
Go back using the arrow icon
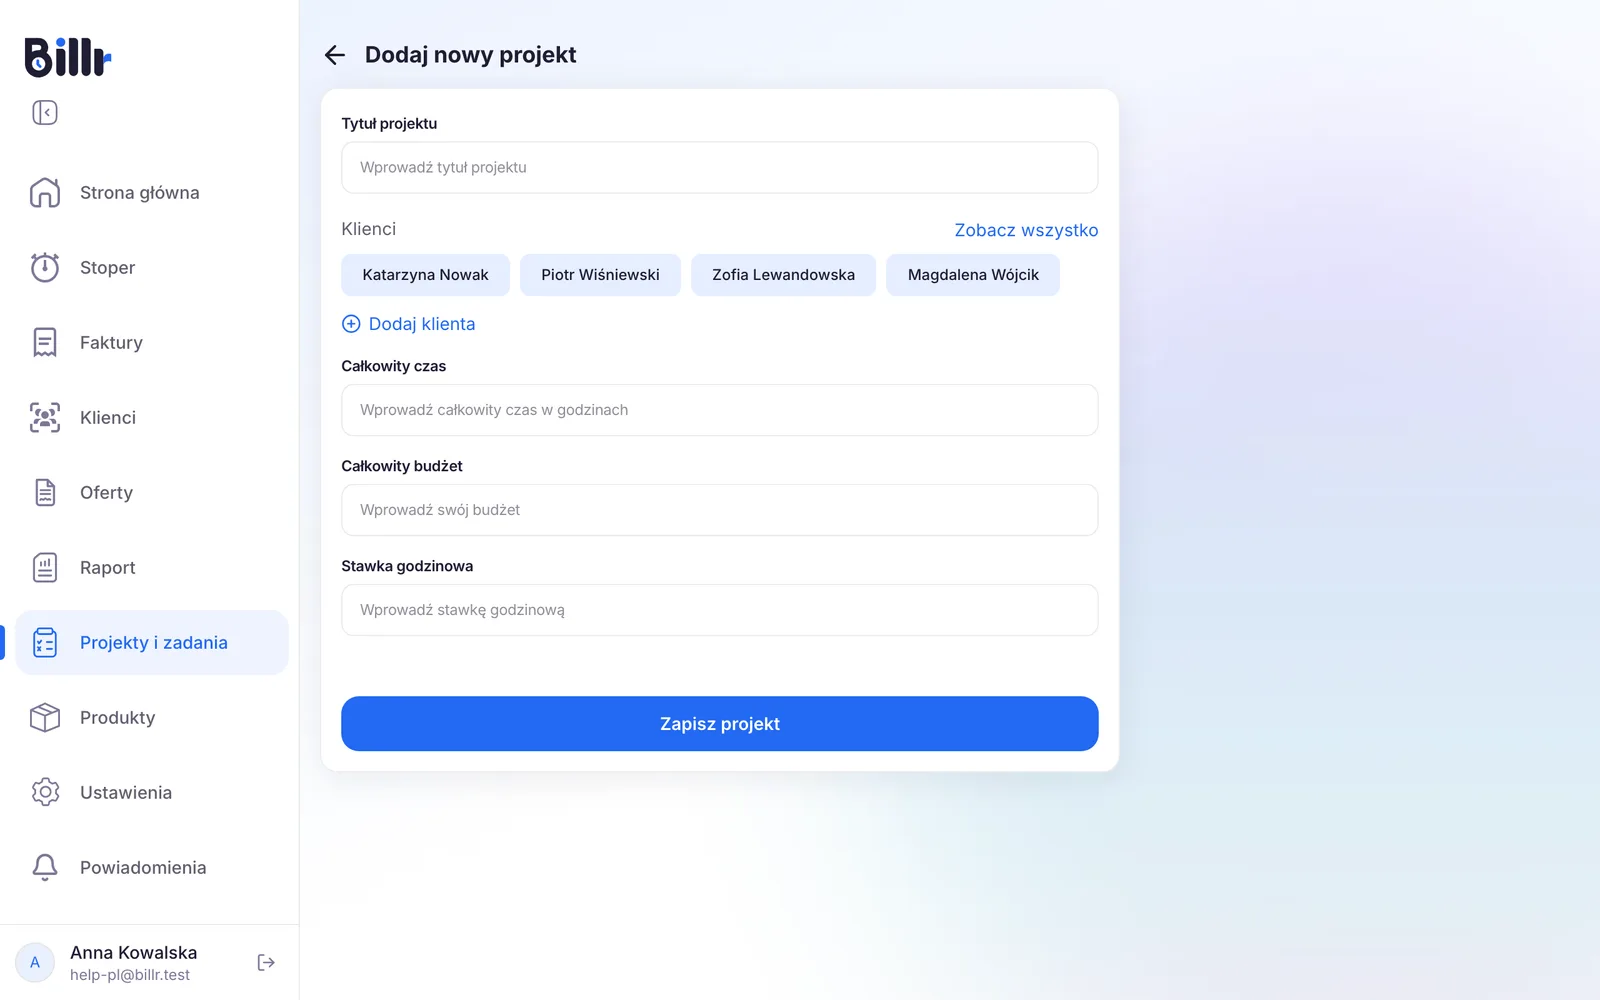click(x=335, y=55)
